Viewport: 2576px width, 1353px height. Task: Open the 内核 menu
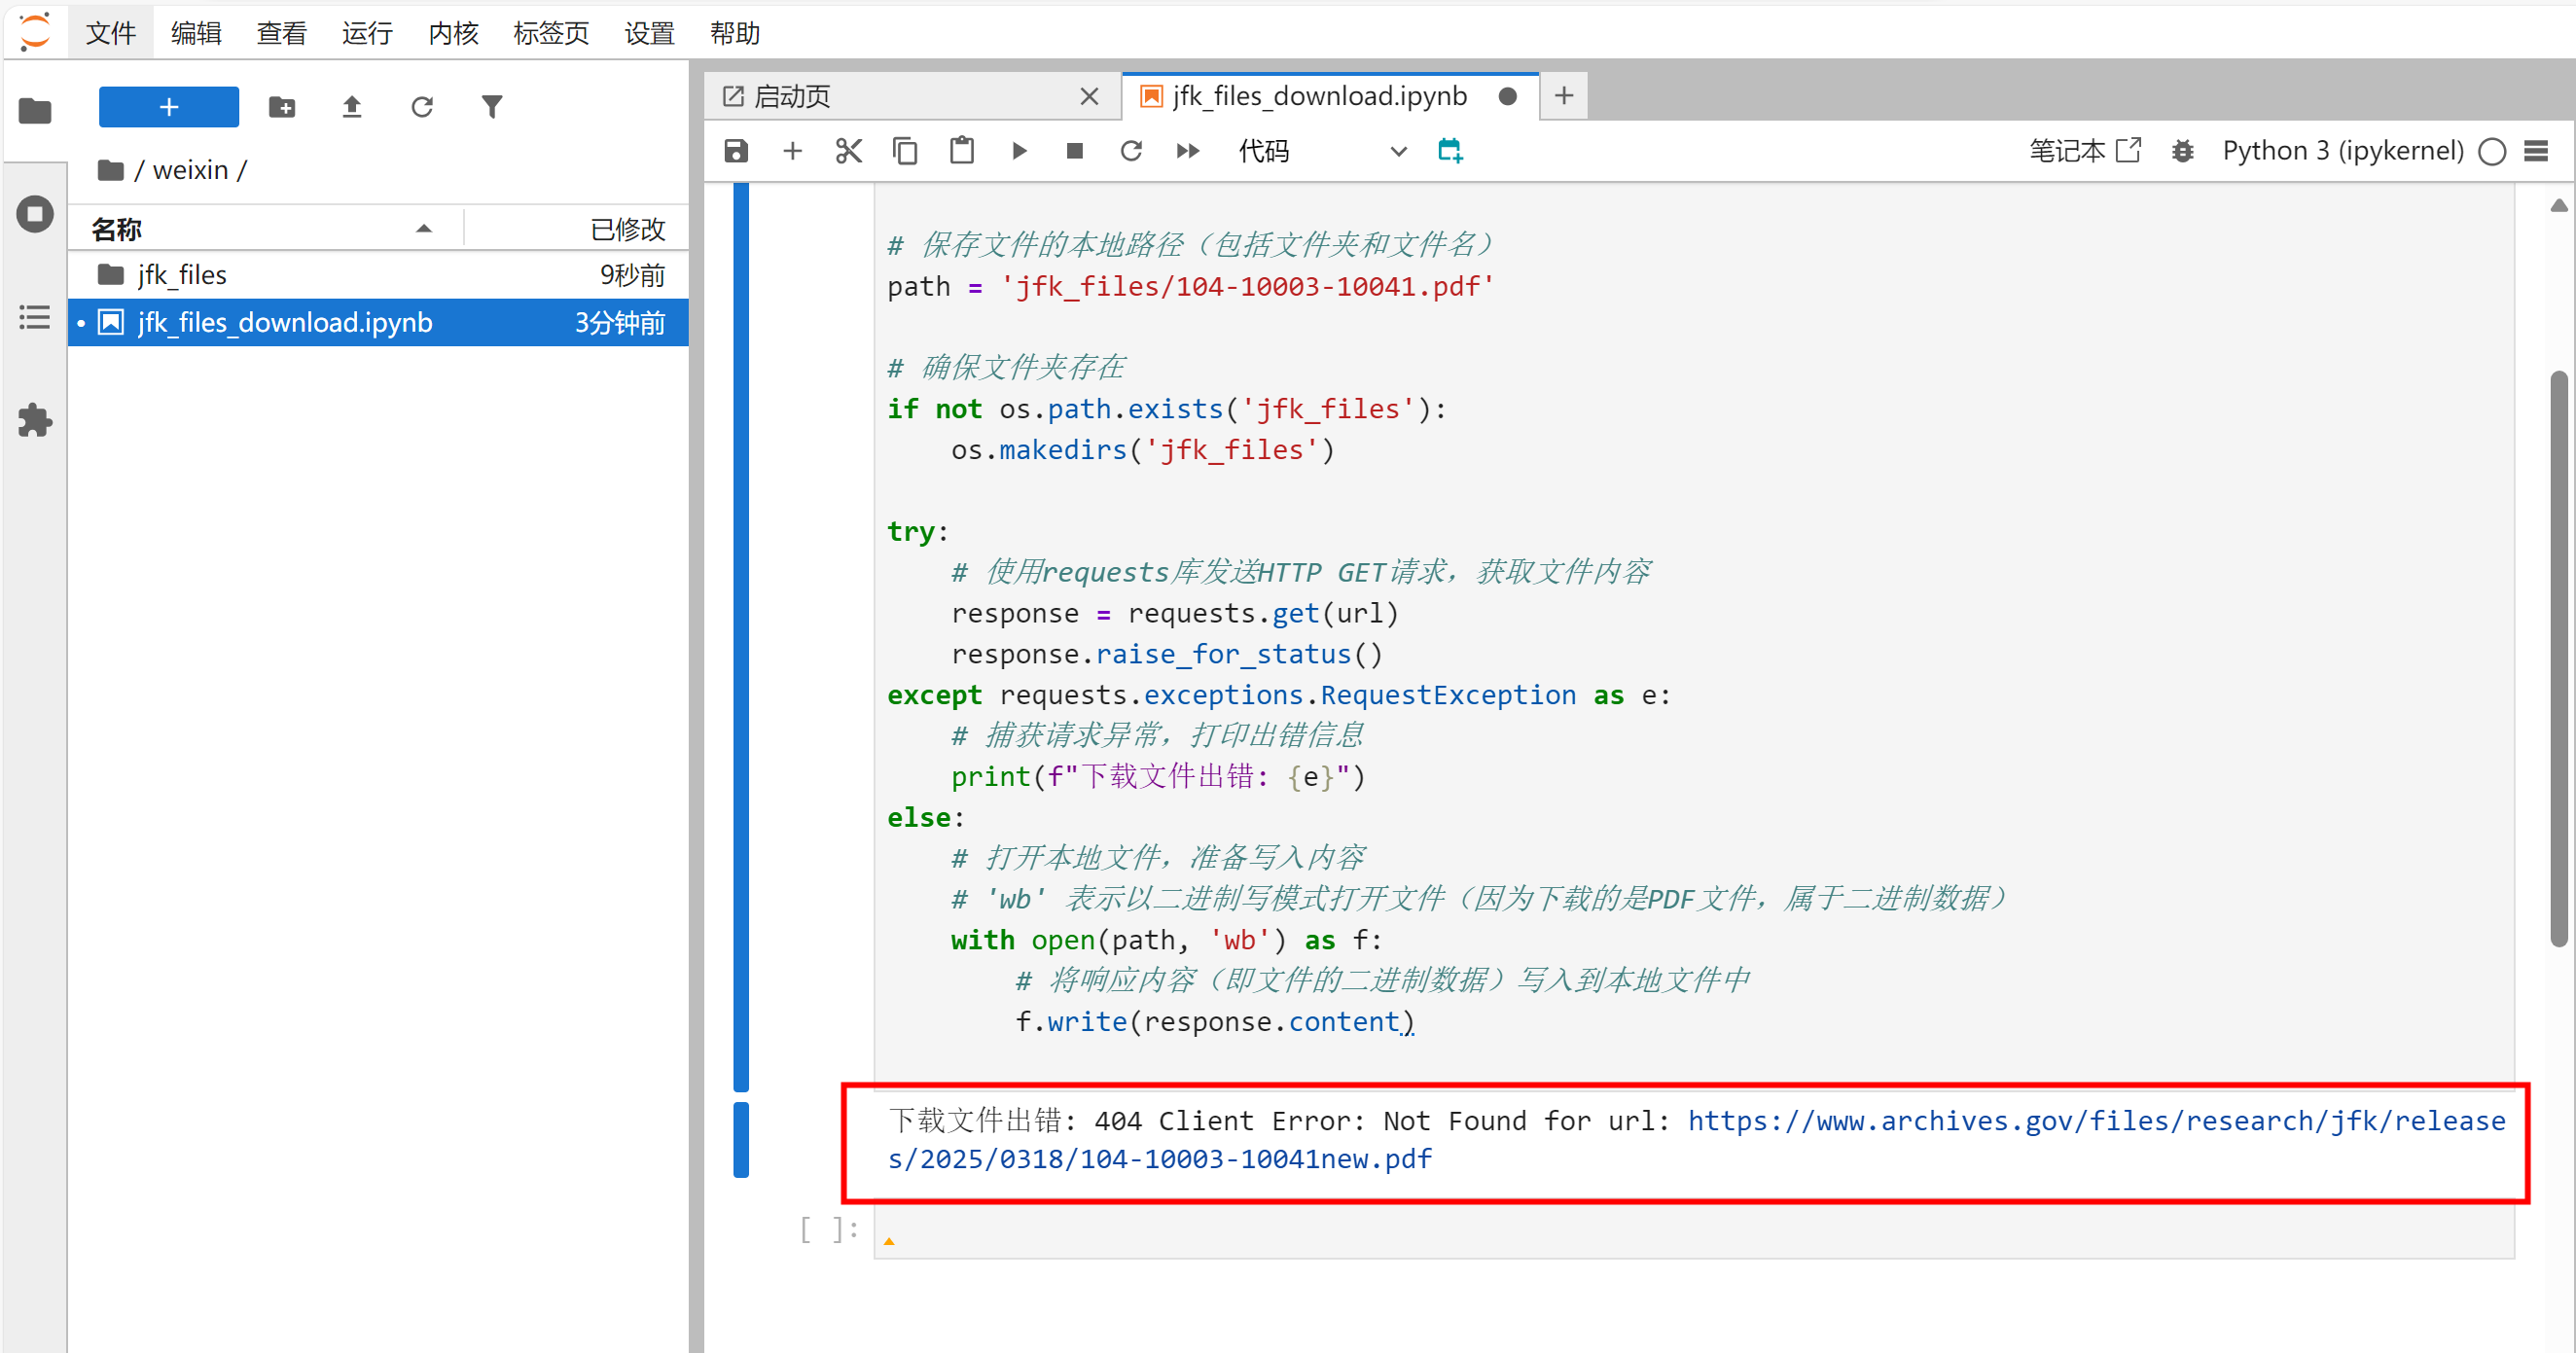[x=452, y=33]
